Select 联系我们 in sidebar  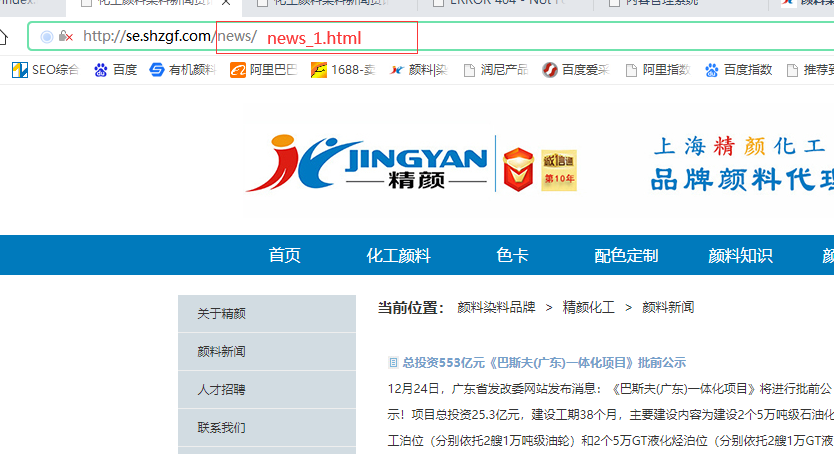pyautogui.click(x=267, y=428)
